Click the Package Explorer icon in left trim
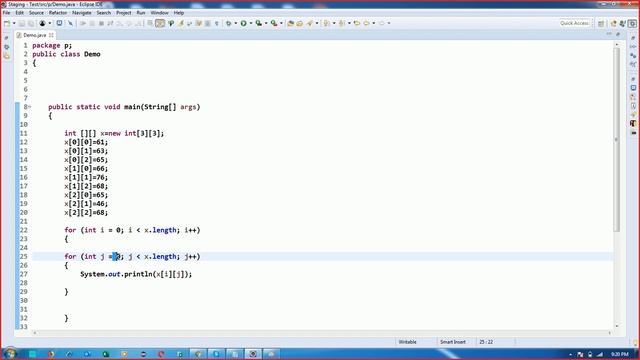The height and width of the screenshot is (360, 640). [7, 56]
